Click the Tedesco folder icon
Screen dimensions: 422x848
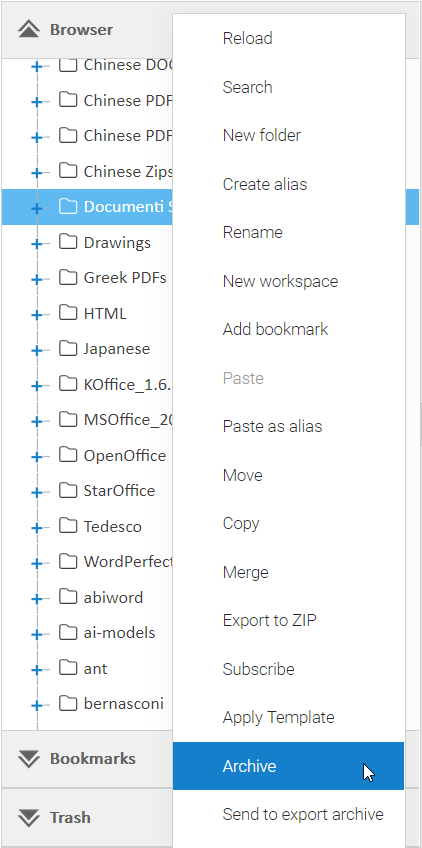pyautogui.click(x=68, y=526)
